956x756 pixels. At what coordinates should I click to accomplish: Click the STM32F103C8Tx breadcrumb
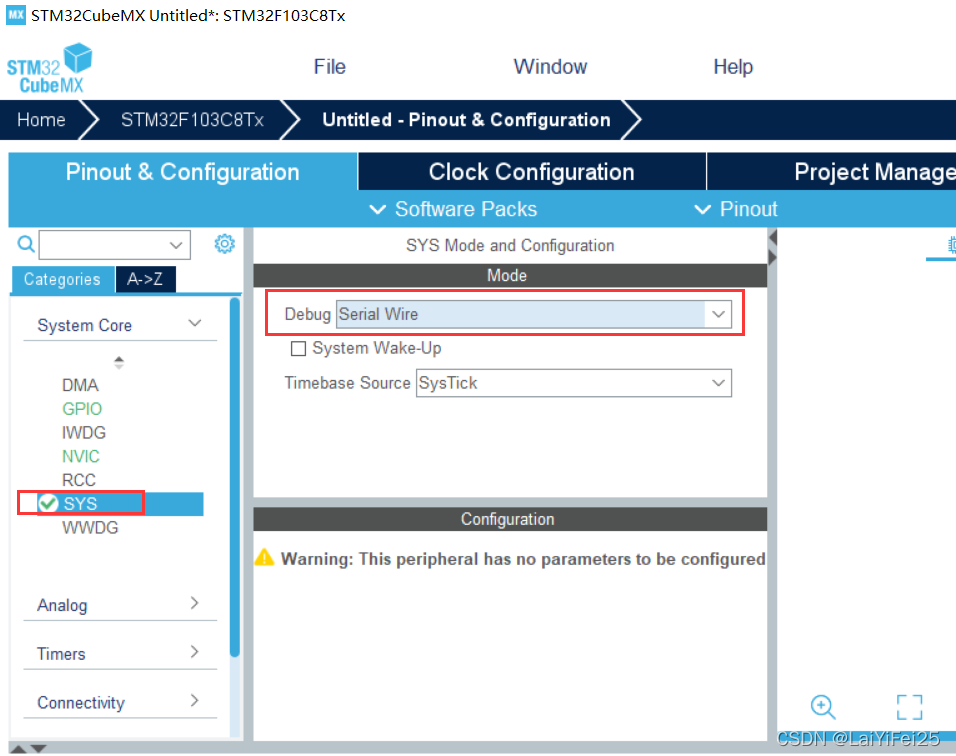click(x=192, y=119)
